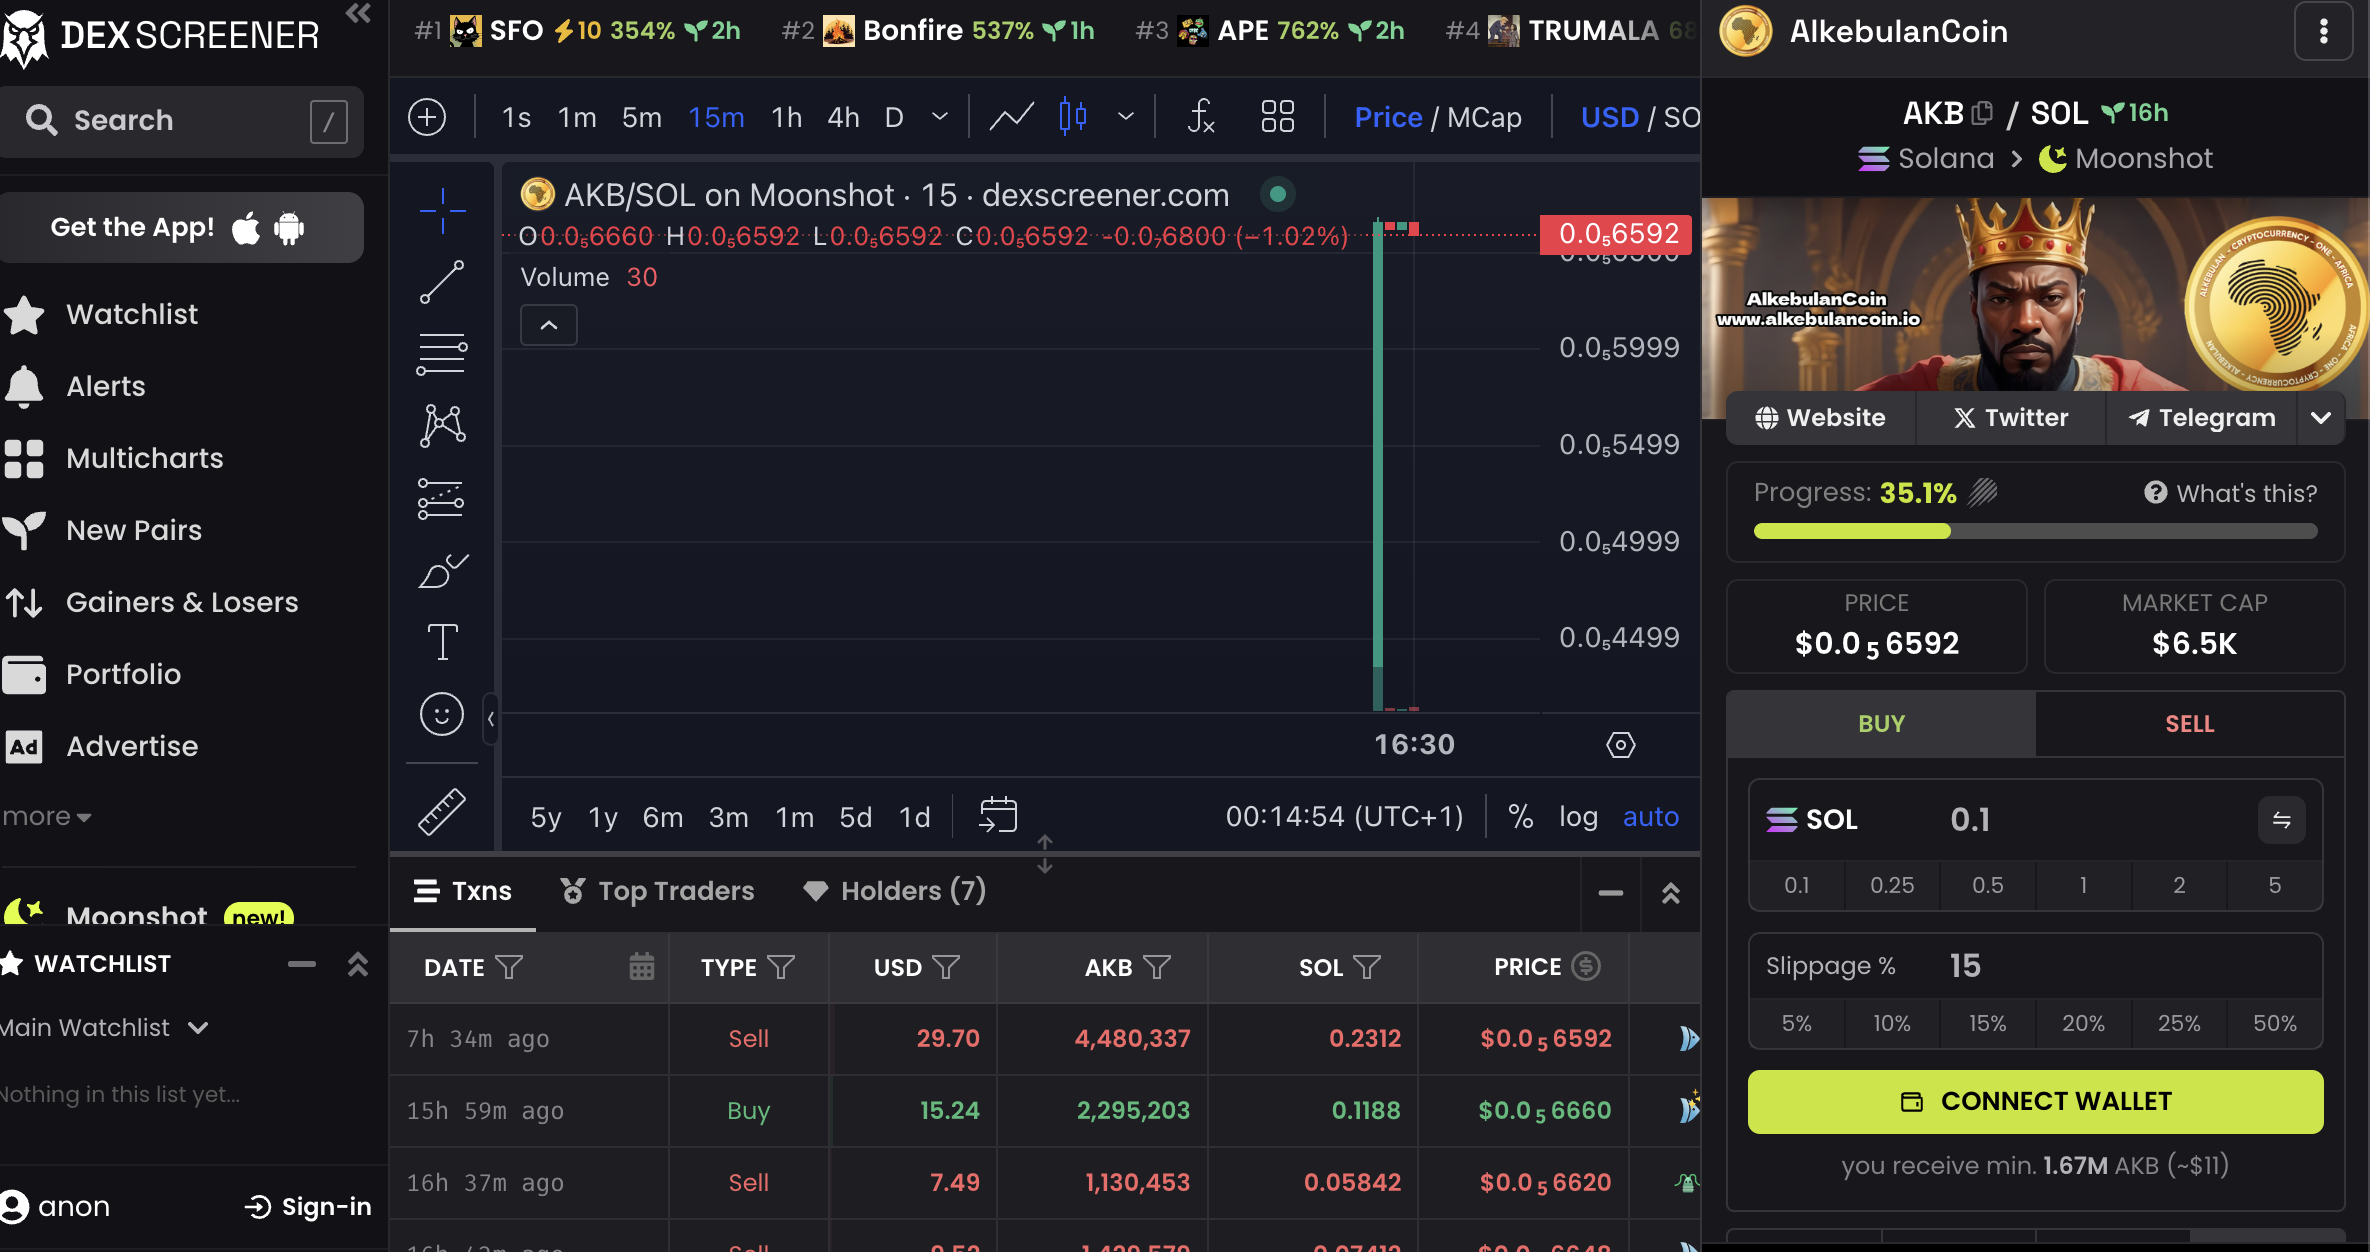Select the Fibonacci retracement tool
The image size is (2370, 1252).
tap(442, 354)
